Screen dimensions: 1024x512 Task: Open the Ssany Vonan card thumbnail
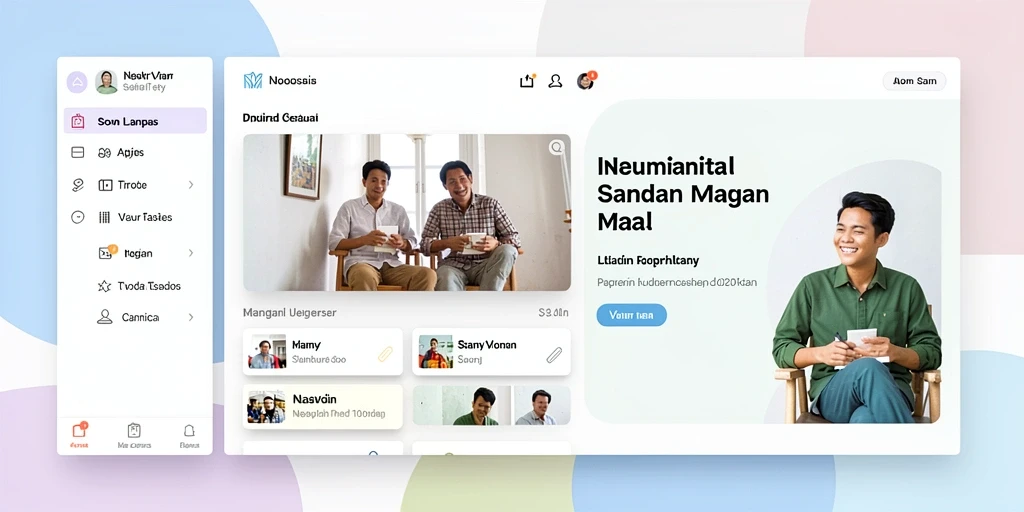[x=436, y=352]
